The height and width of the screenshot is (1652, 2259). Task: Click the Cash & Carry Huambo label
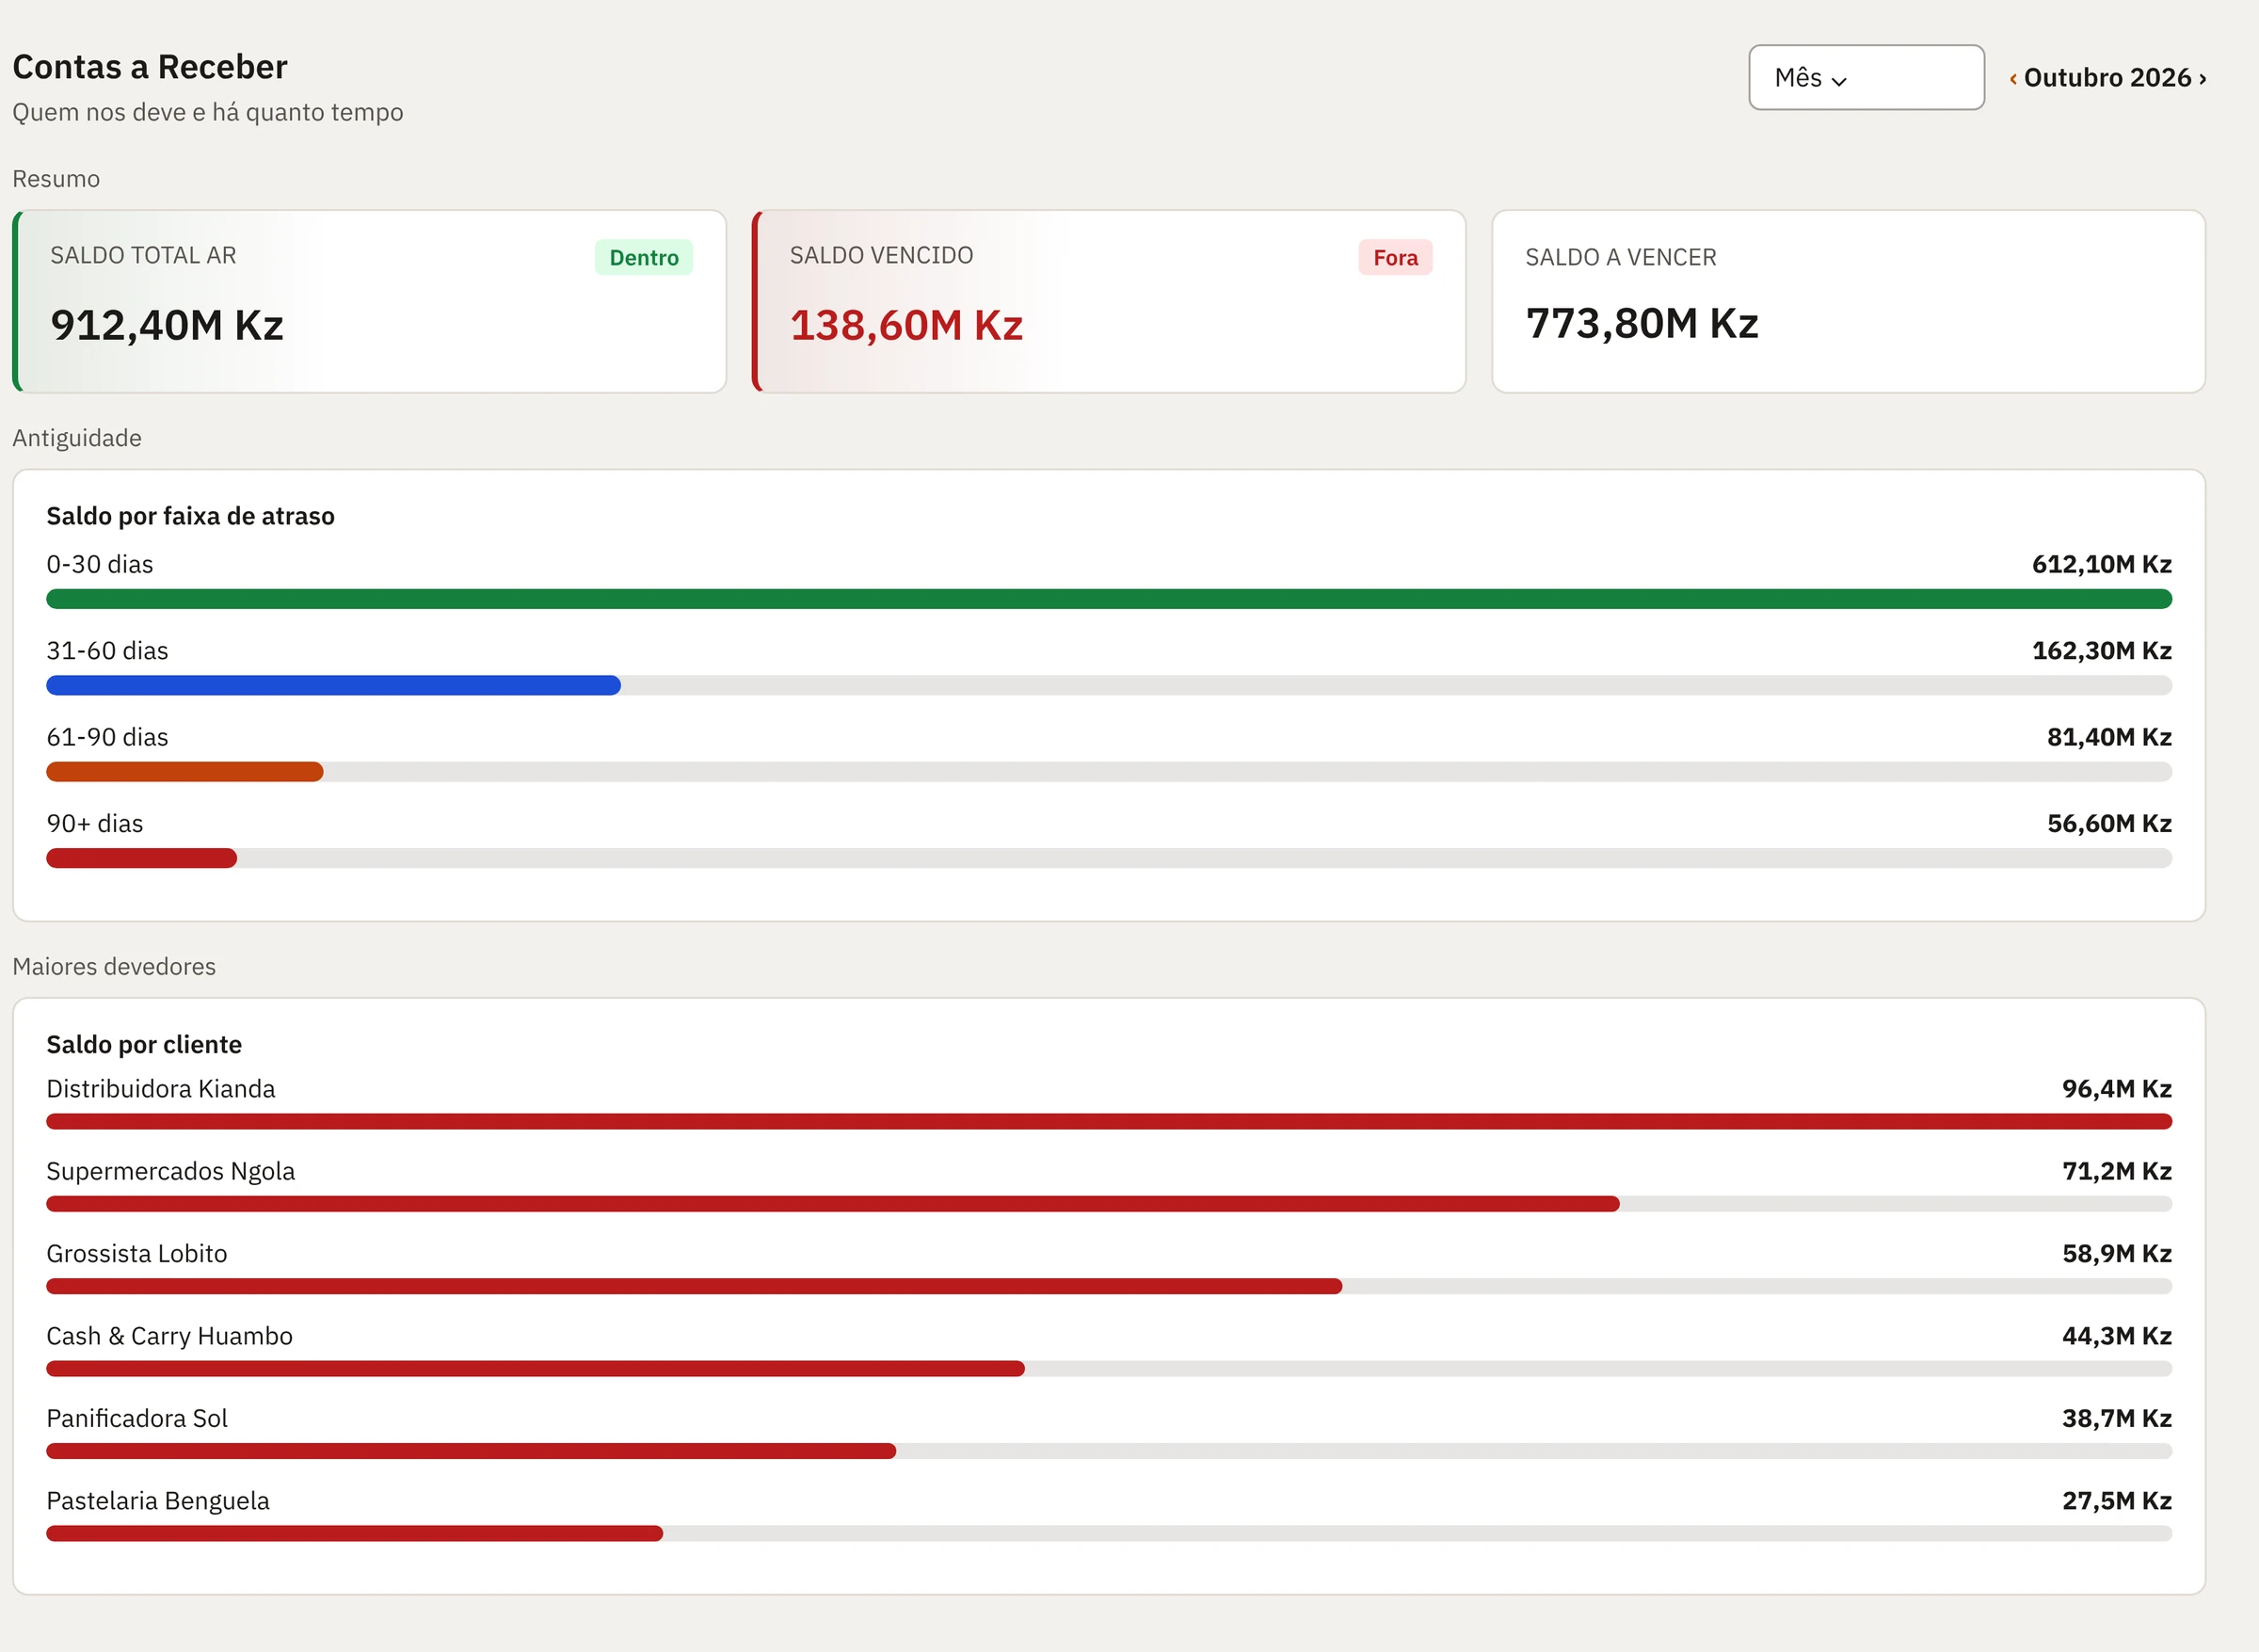[170, 1336]
